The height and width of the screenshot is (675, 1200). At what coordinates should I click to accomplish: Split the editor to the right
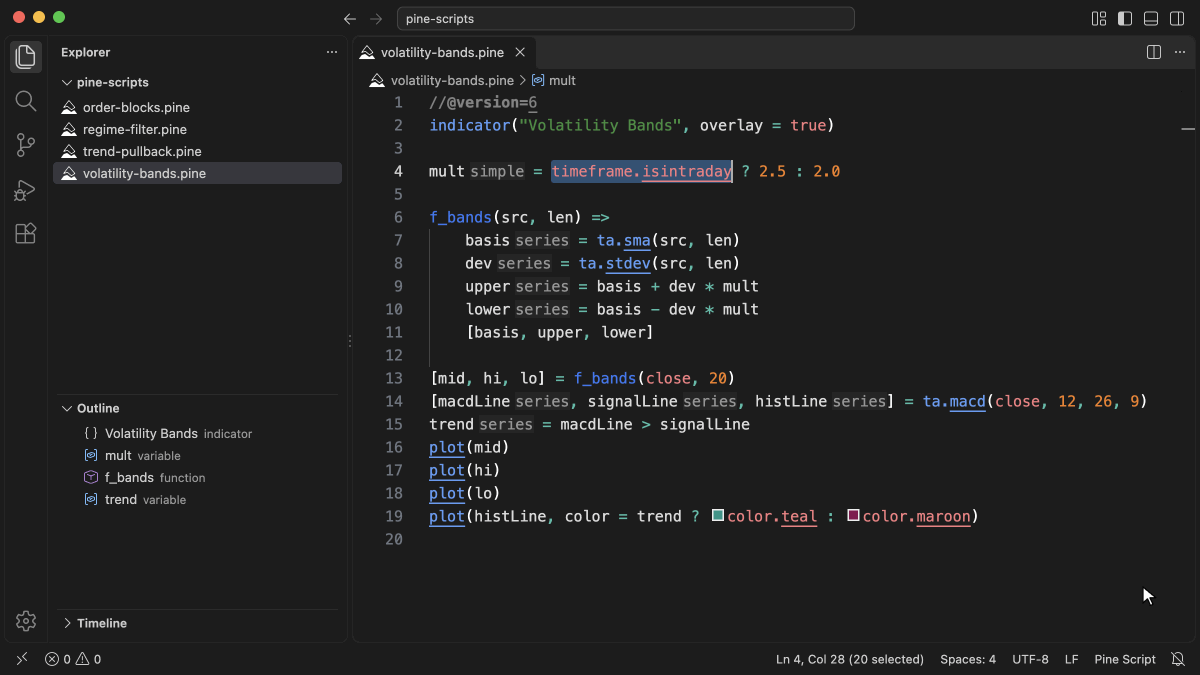point(1153,52)
